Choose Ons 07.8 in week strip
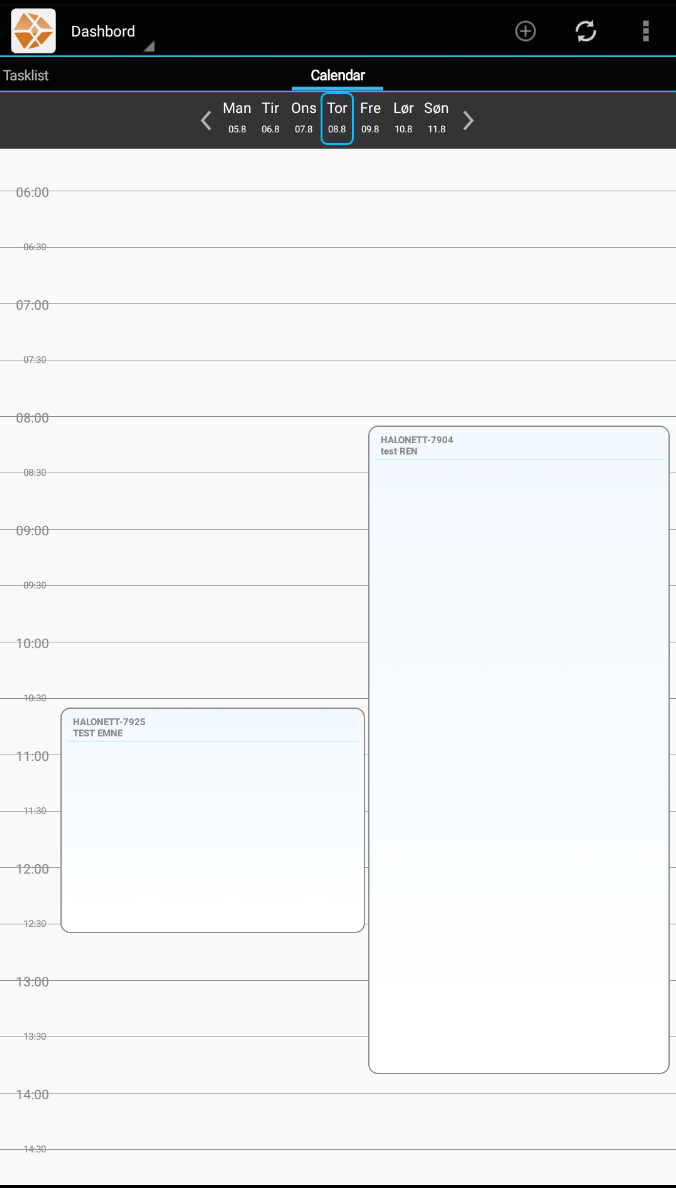Viewport: 676px width, 1188px height. point(304,118)
